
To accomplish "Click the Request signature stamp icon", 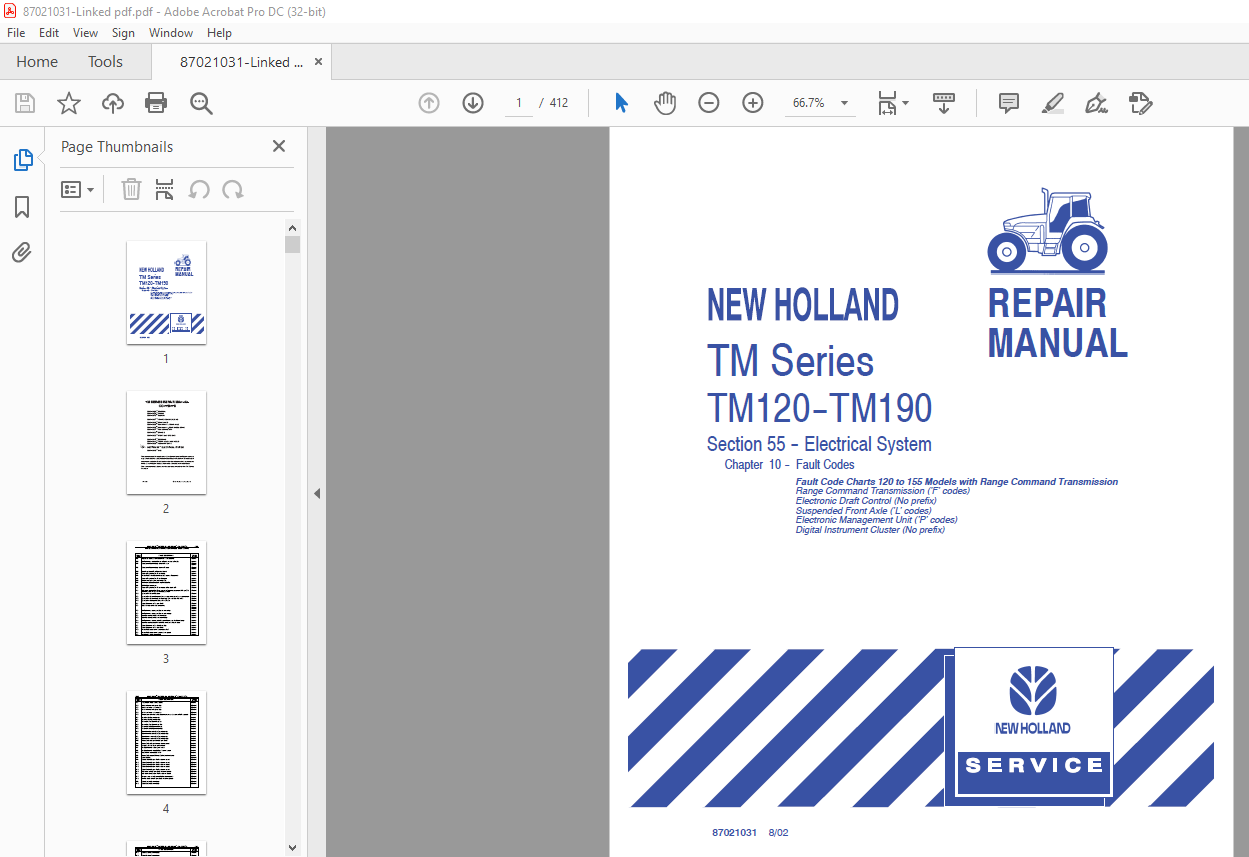I will (1141, 103).
